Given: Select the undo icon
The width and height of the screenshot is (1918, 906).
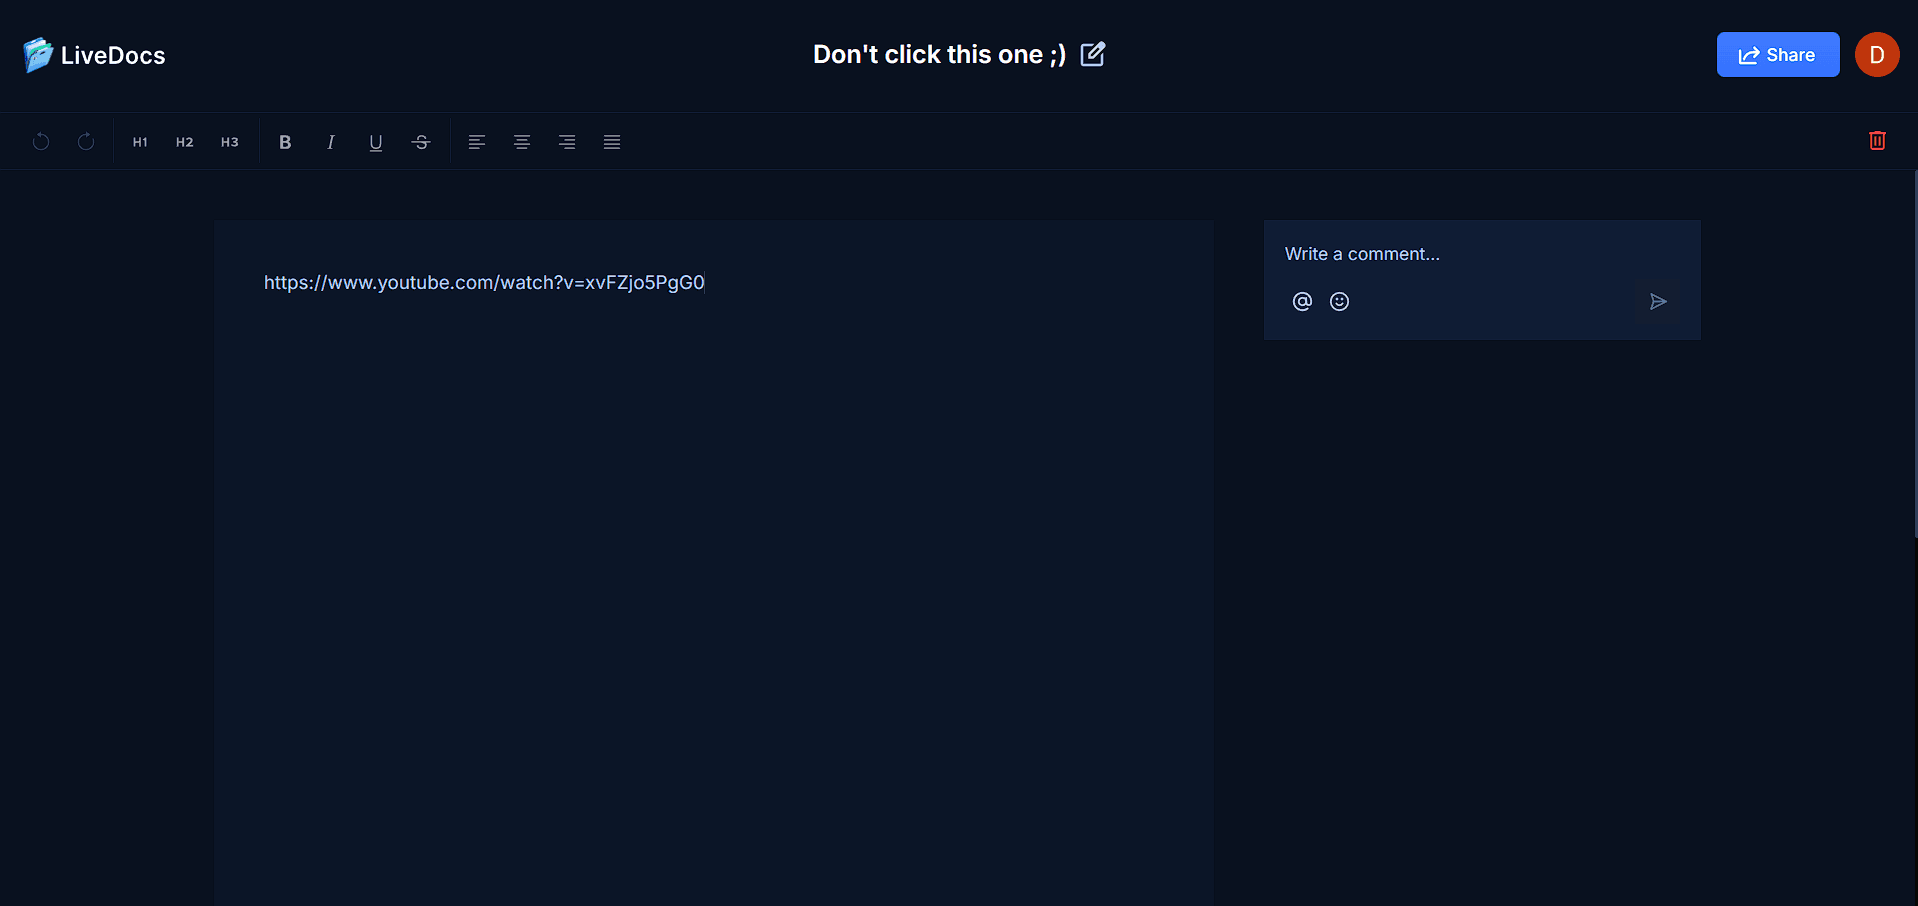Looking at the screenshot, I should (x=40, y=141).
